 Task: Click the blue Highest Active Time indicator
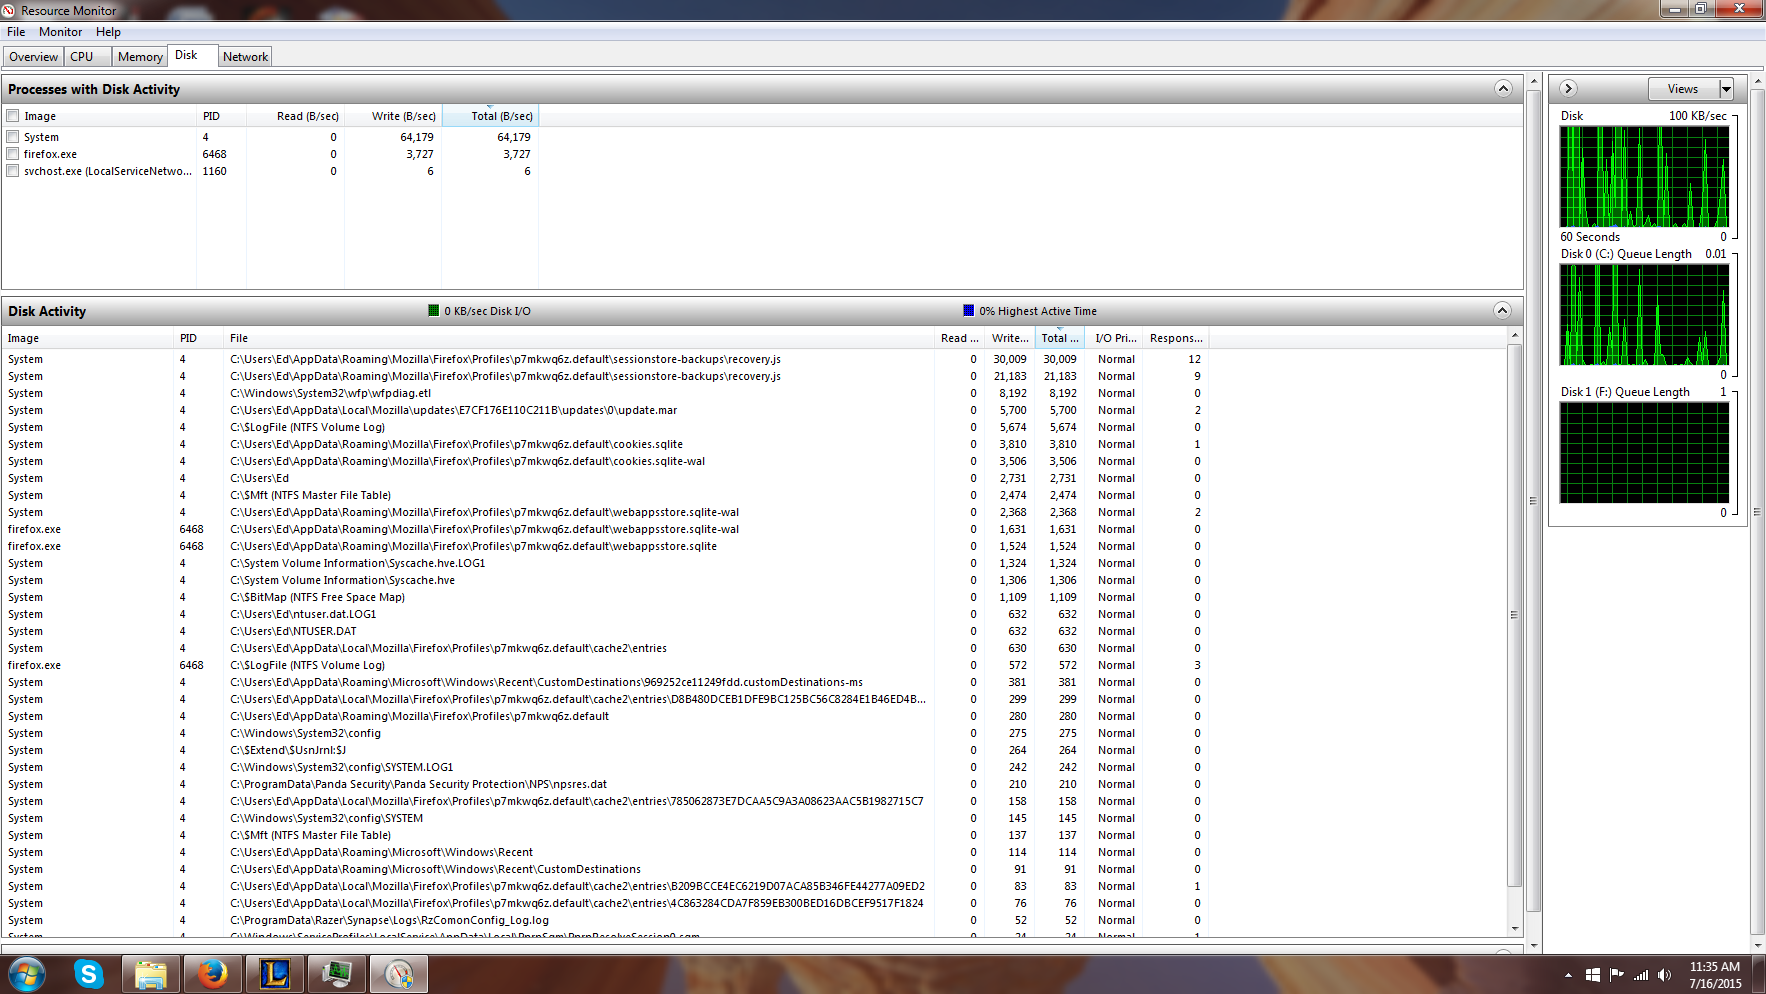click(968, 311)
